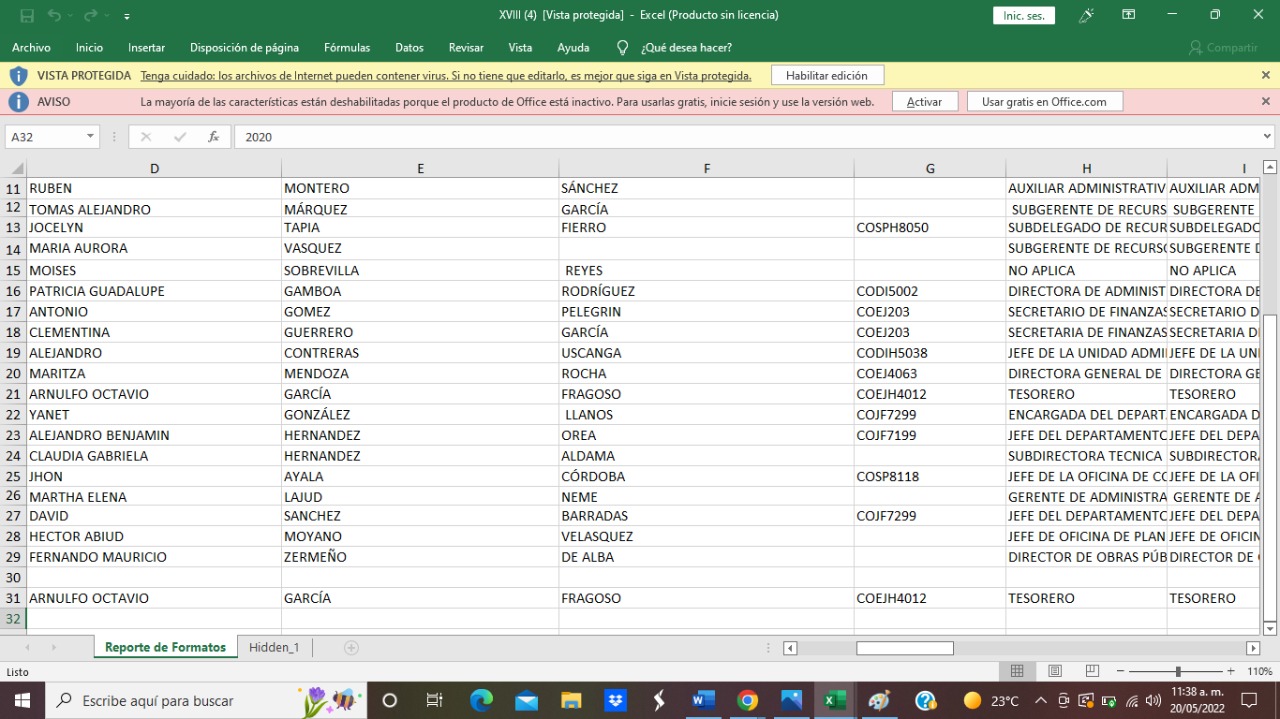This screenshot has width=1280, height=719.
Task: Click the Save icon in title bar
Action: 27,15
